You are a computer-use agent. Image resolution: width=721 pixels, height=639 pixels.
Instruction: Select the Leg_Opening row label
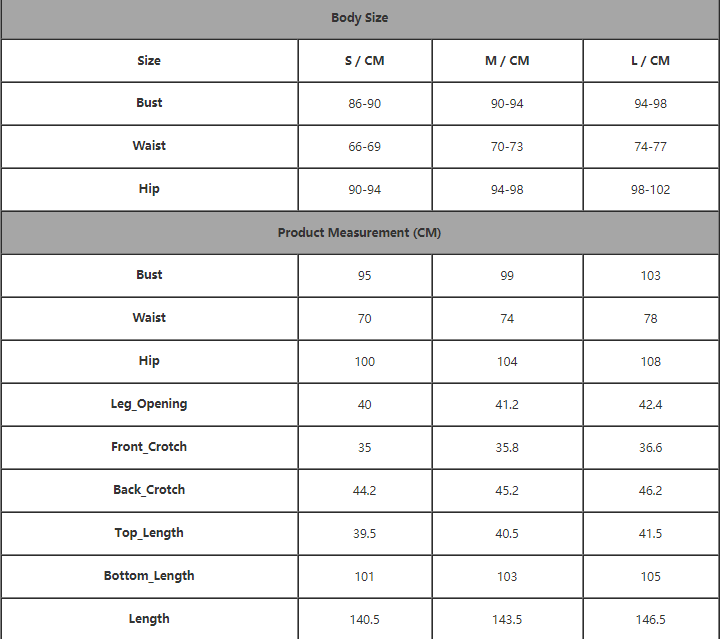149,404
